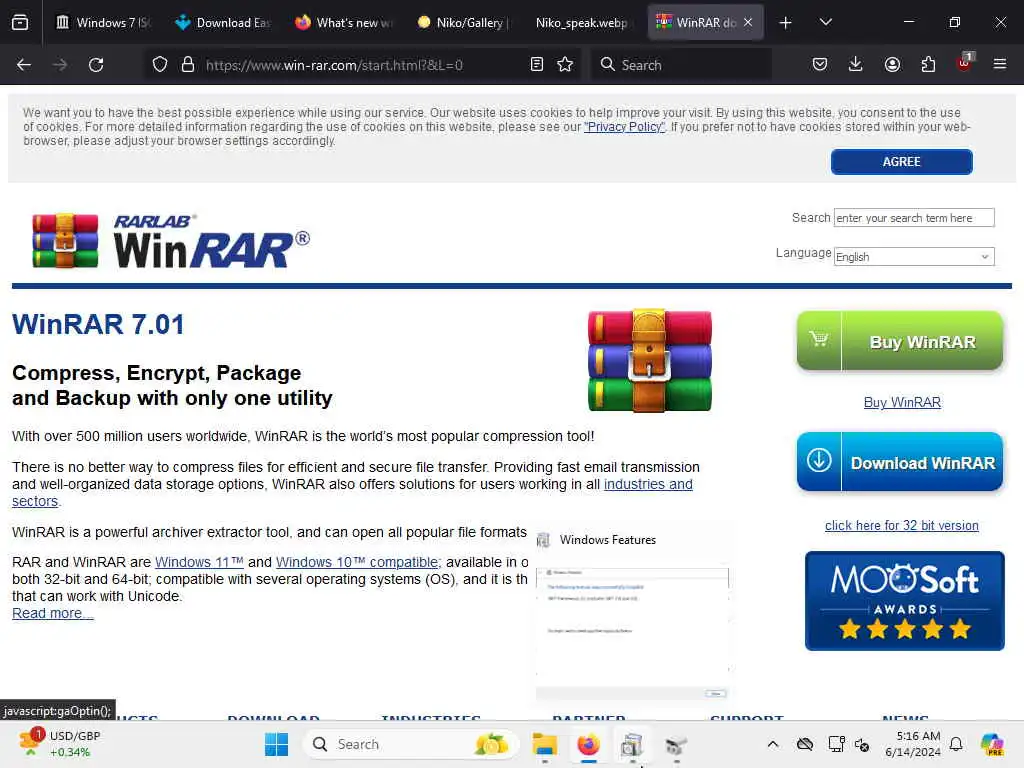The height and width of the screenshot is (768, 1024).
Task: Click the site search term field
Action: point(914,217)
